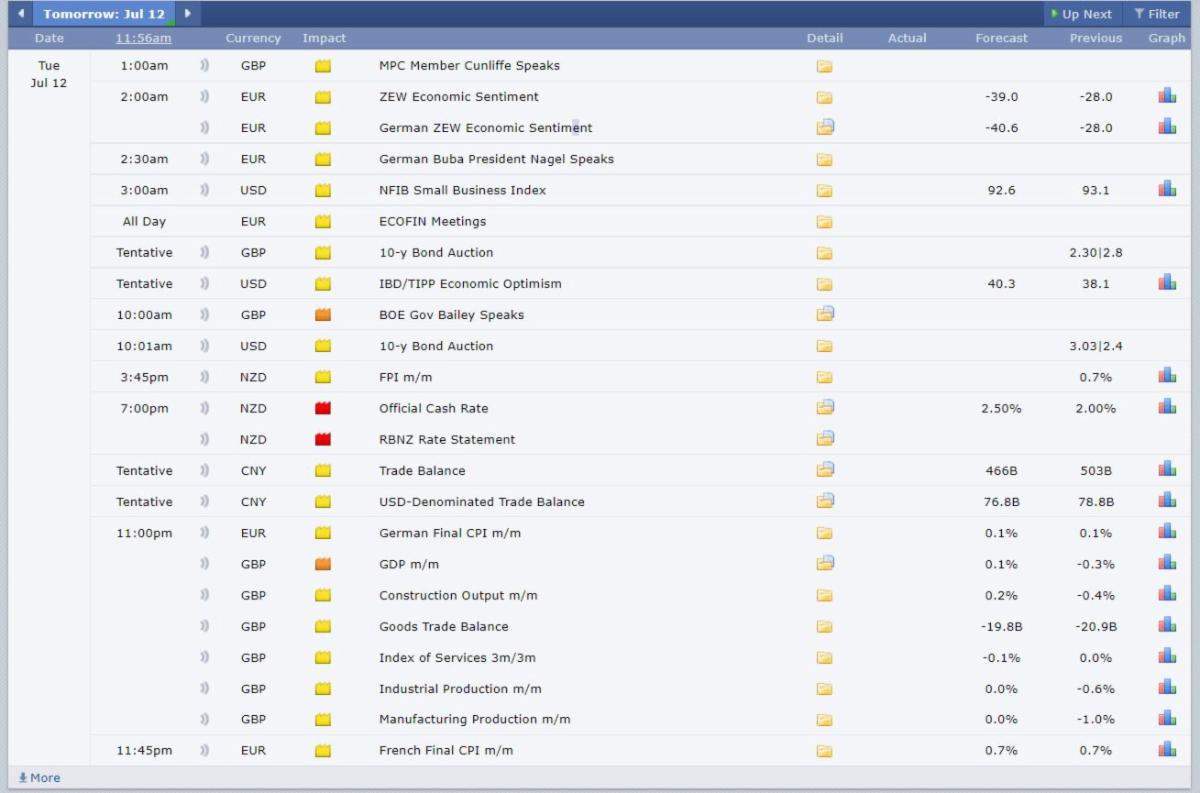Select the German Final CPI m/m event
The image size is (1200, 793).
[449, 533]
